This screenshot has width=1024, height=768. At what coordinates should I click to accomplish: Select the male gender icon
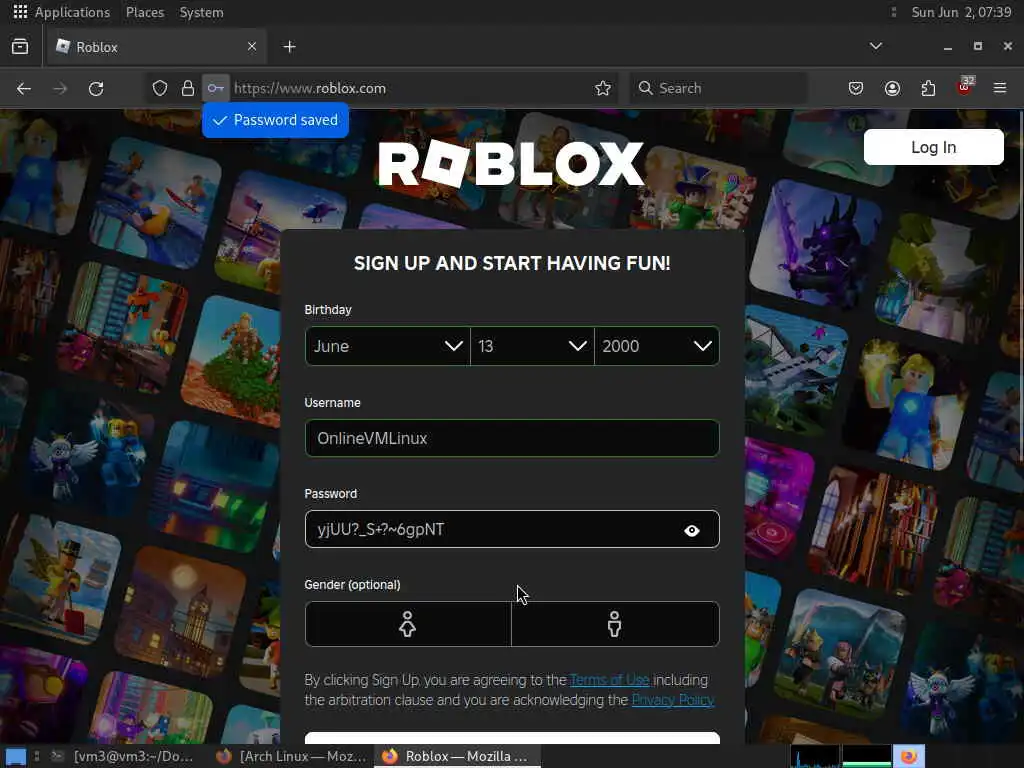click(615, 624)
